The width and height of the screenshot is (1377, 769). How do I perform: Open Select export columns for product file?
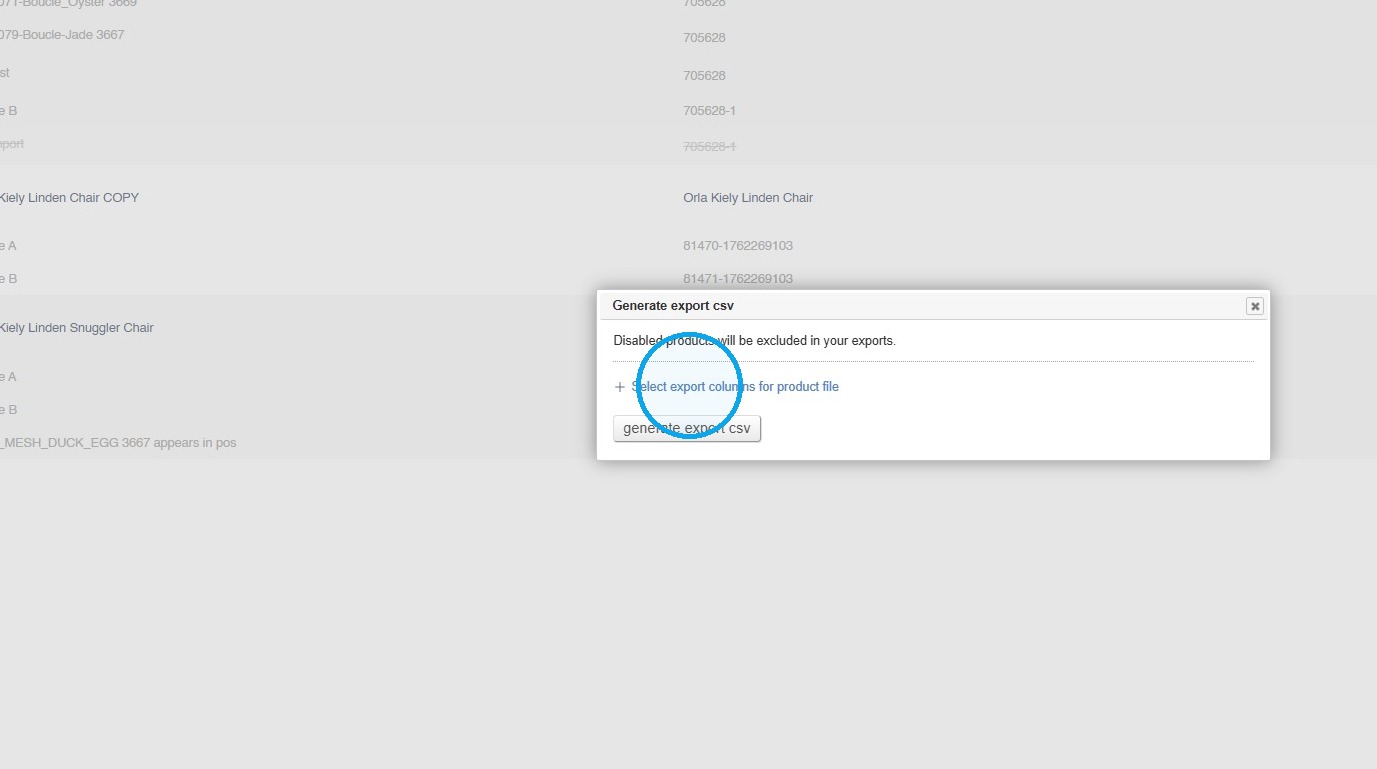click(x=735, y=387)
